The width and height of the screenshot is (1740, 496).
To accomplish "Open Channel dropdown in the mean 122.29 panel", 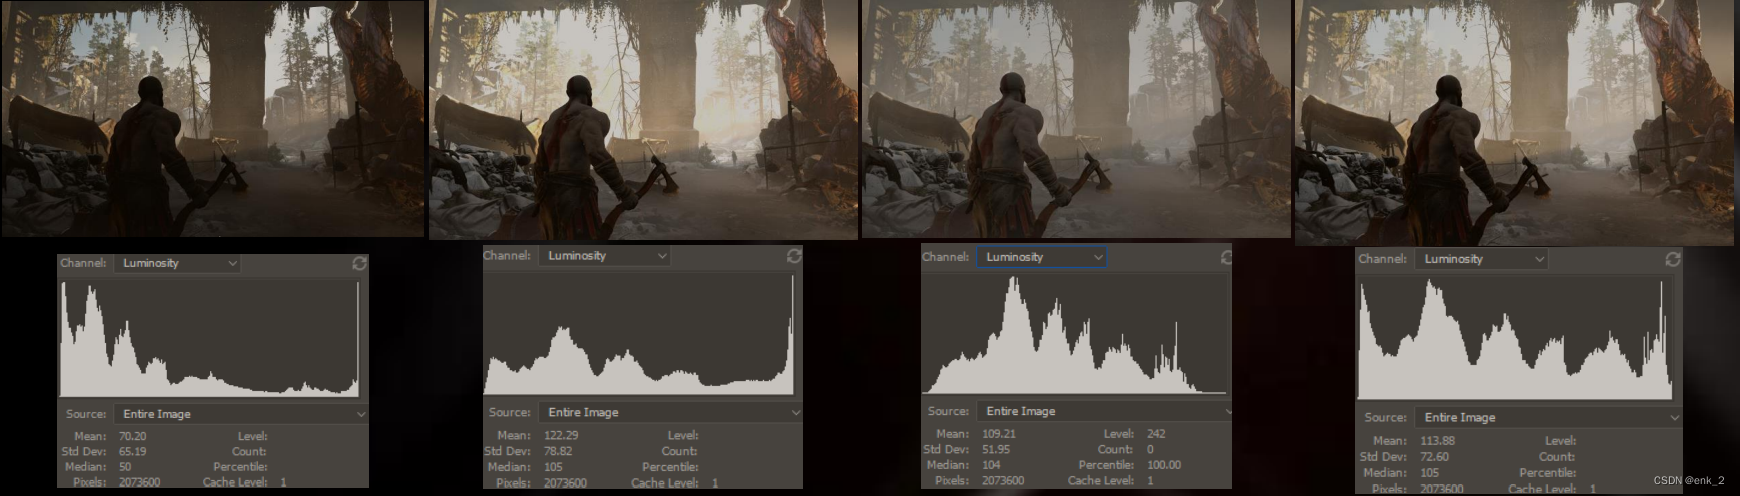I will (x=605, y=256).
